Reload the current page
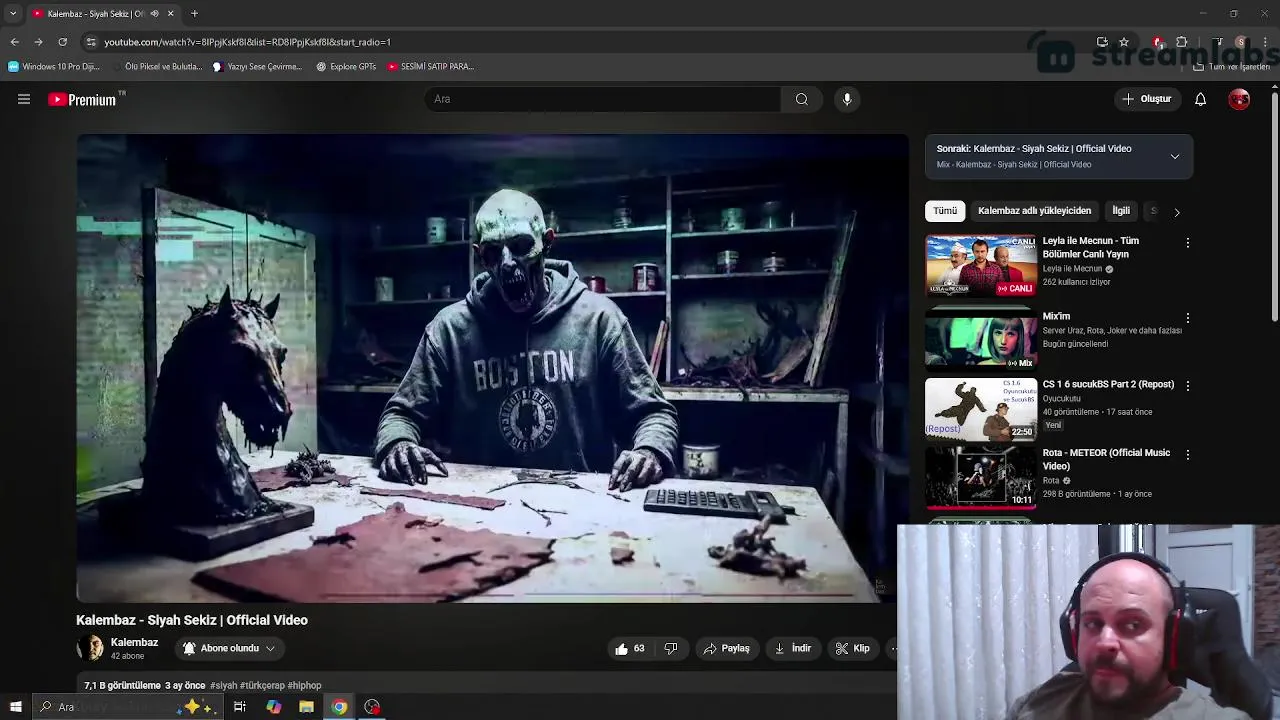Viewport: 1280px width, 720px height. tap(62, 42)
